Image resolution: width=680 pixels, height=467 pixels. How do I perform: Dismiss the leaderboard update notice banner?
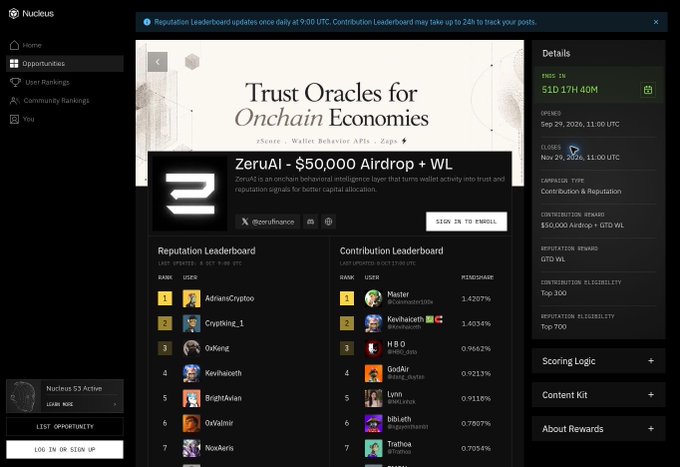click(656, 22)
